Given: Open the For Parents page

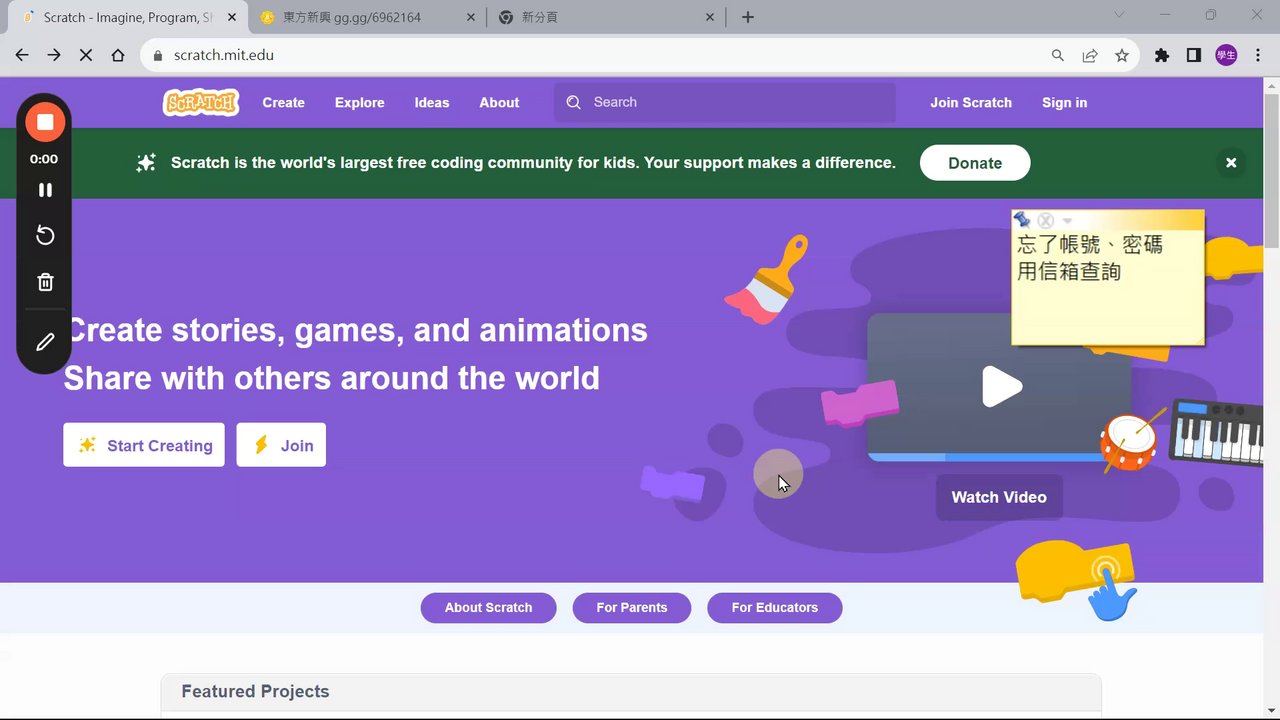Looking at the screenshot, I should point(631,607).
